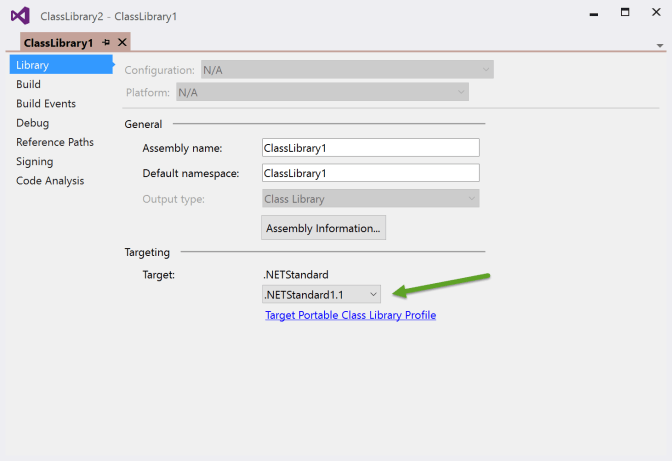Click the window title ClassLibrary2 - ClassLibrary1
Viewport: 672px width, 461px height.
[x=108, y=17]
